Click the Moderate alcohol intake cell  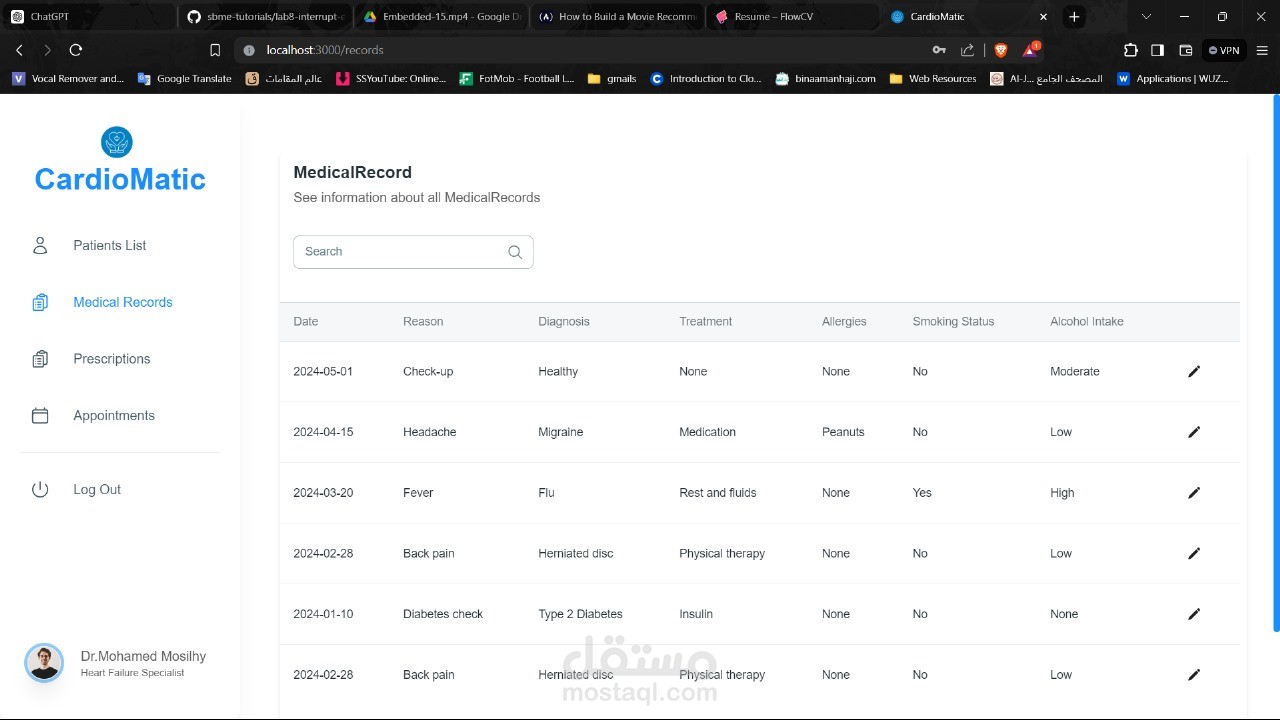point(1075,371)
